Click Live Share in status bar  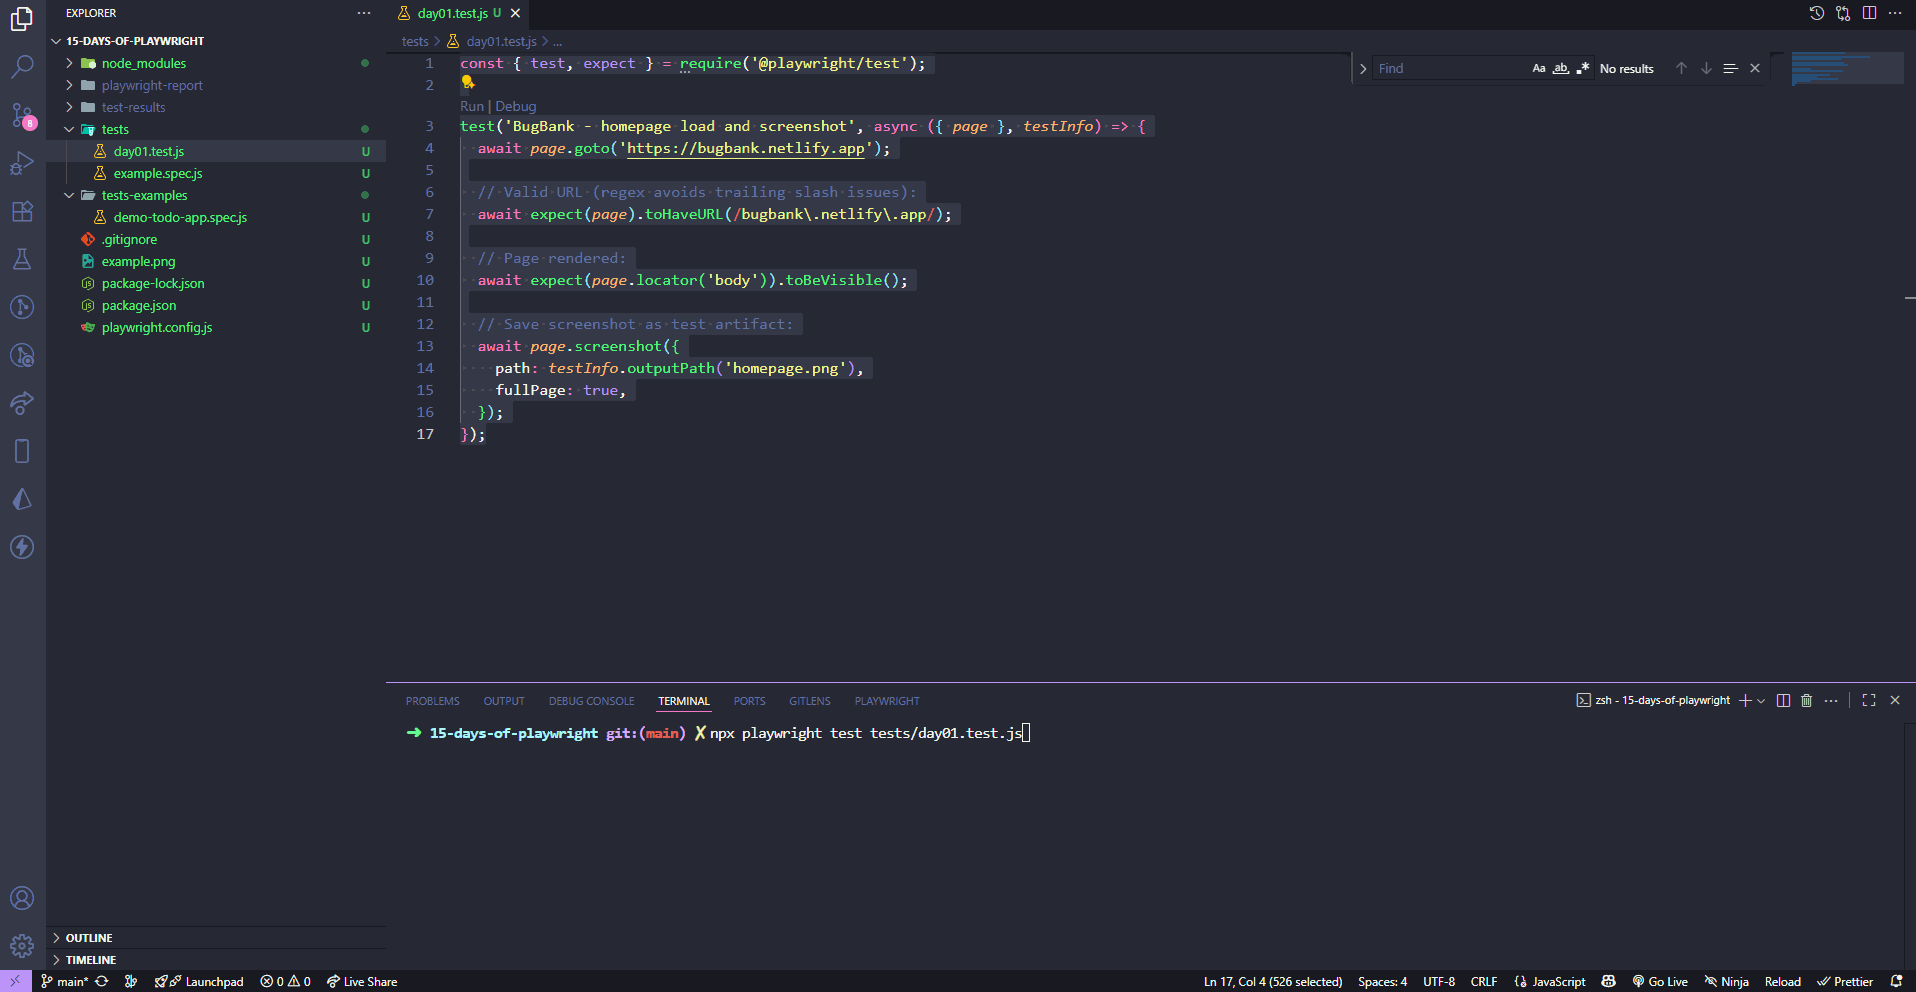tap(361, 981)
